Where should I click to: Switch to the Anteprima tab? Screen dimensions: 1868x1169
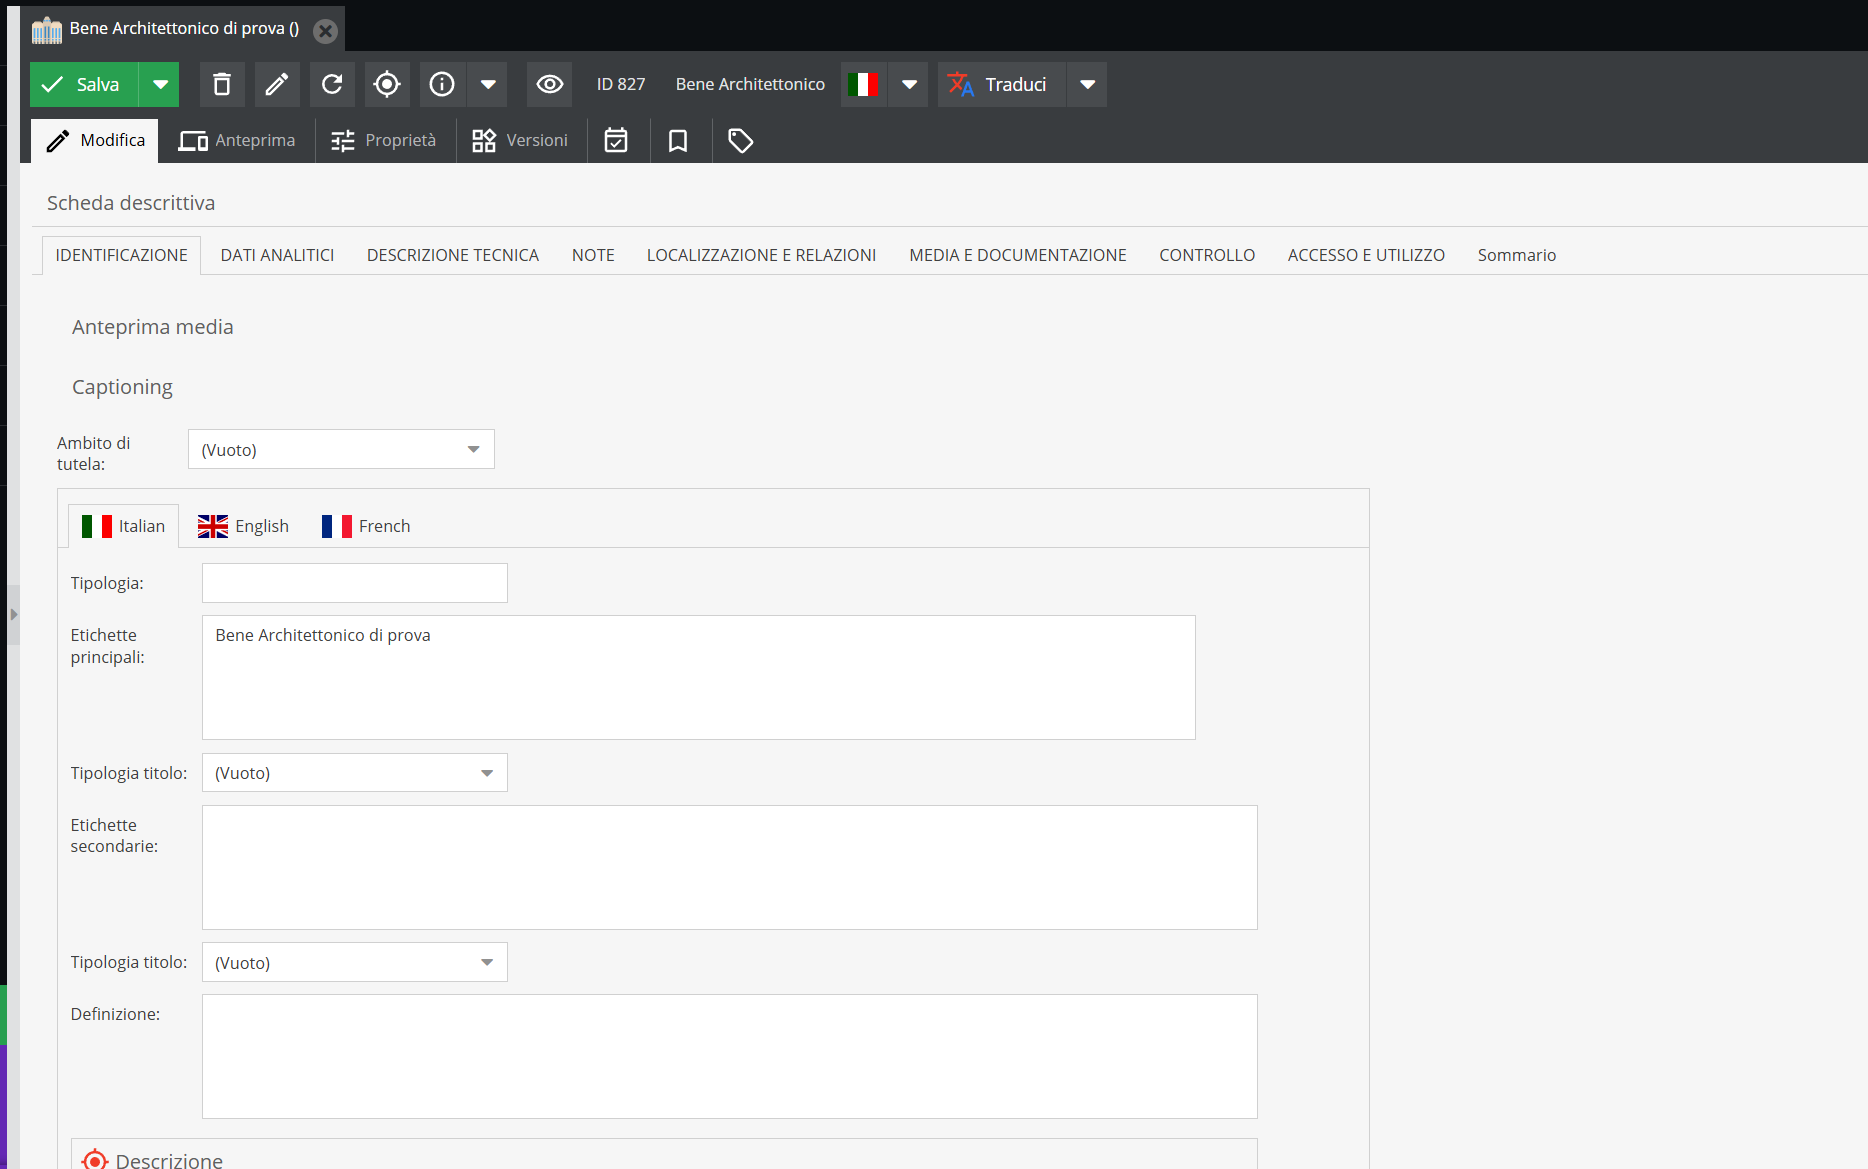[237, 141]
